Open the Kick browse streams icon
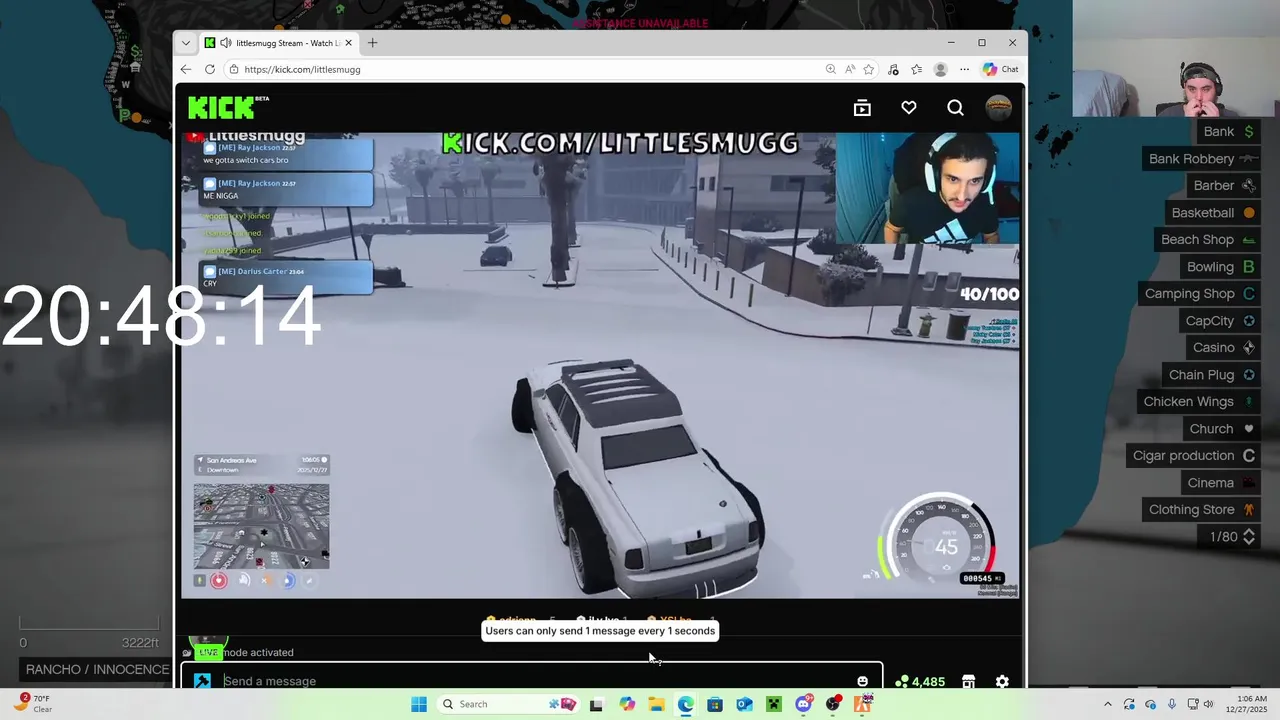The width and height of the screenshot is (1280, 720). (x=862, y=108)
